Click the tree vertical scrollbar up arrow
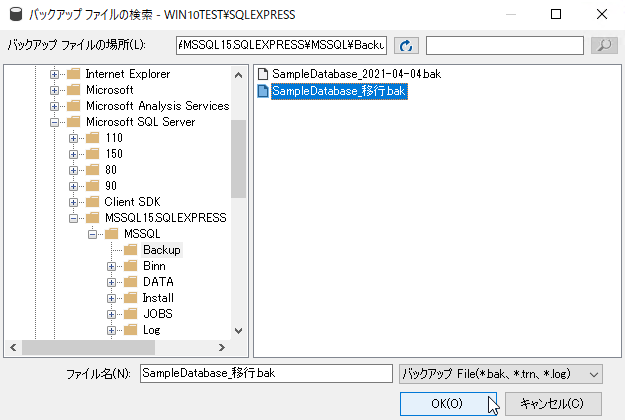This screenshot has width=625, height=420. coord(238,75)
